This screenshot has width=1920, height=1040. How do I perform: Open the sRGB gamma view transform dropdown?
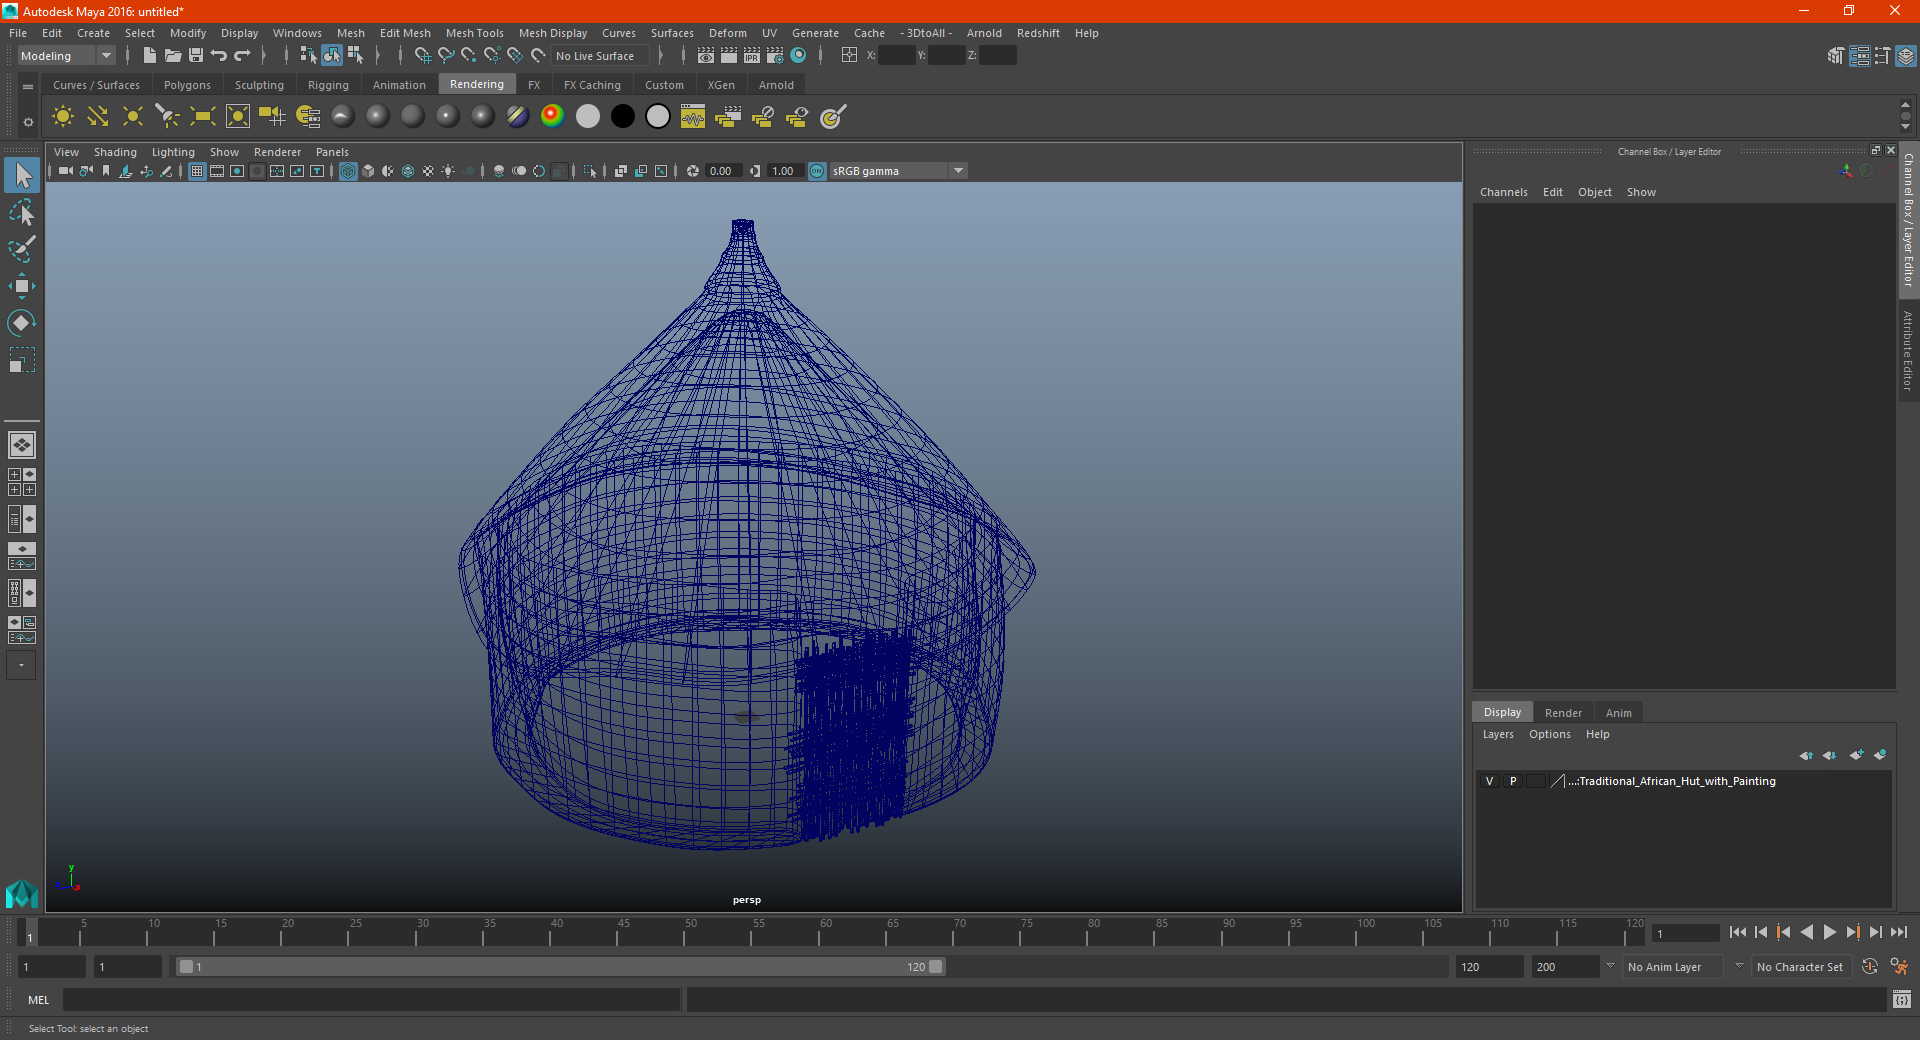[898, 171]
